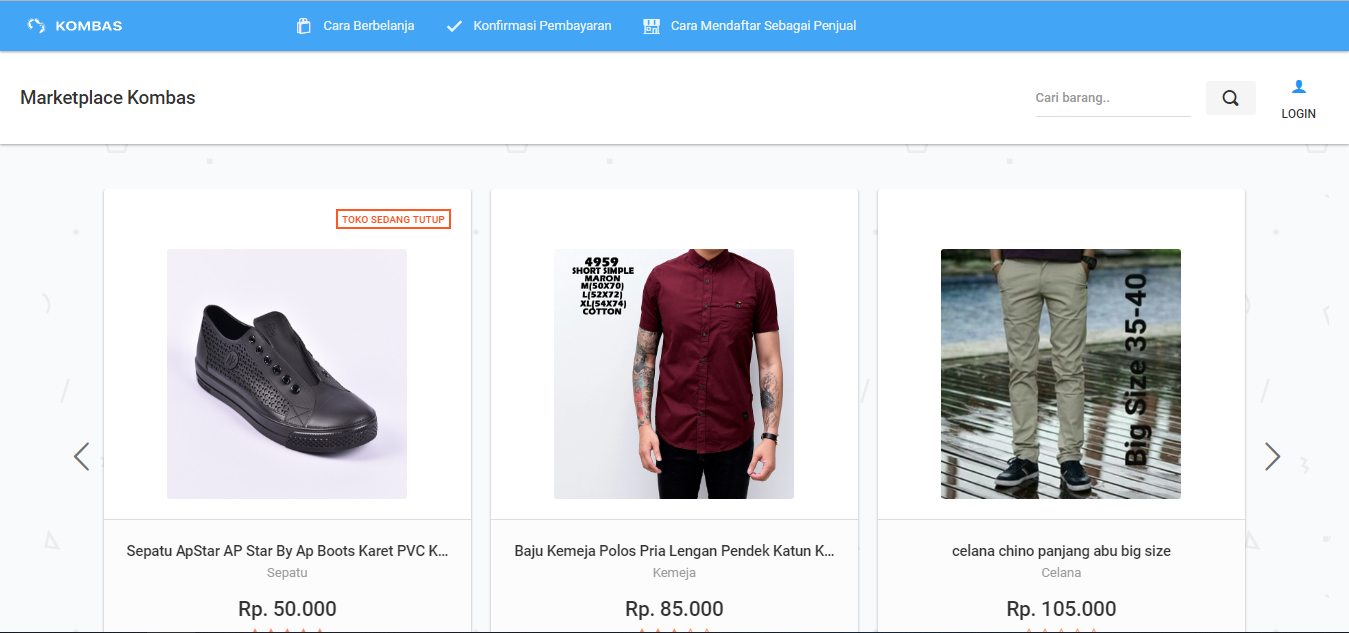
Task: Go to previous products with left arrow
Action: 82,456
